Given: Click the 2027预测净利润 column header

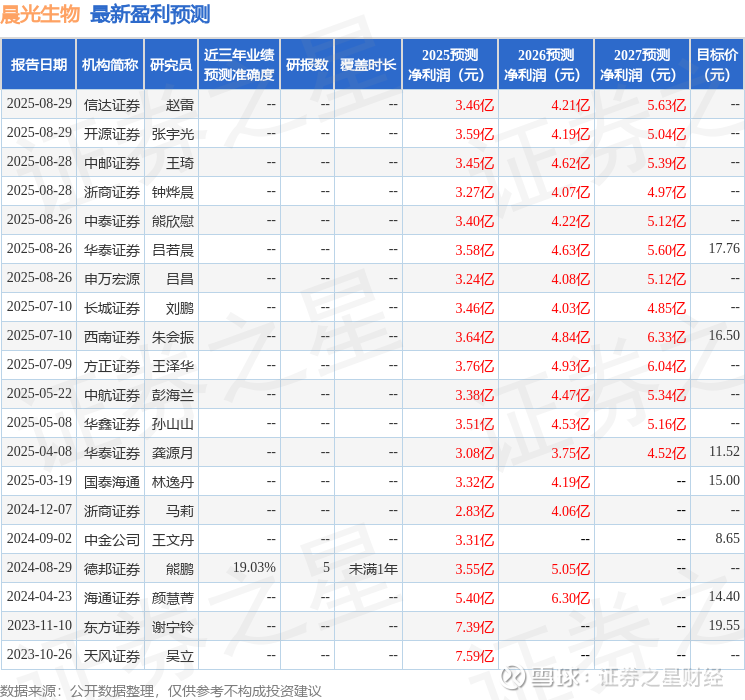Looking at the screenshot, I should tap(642, 65).
